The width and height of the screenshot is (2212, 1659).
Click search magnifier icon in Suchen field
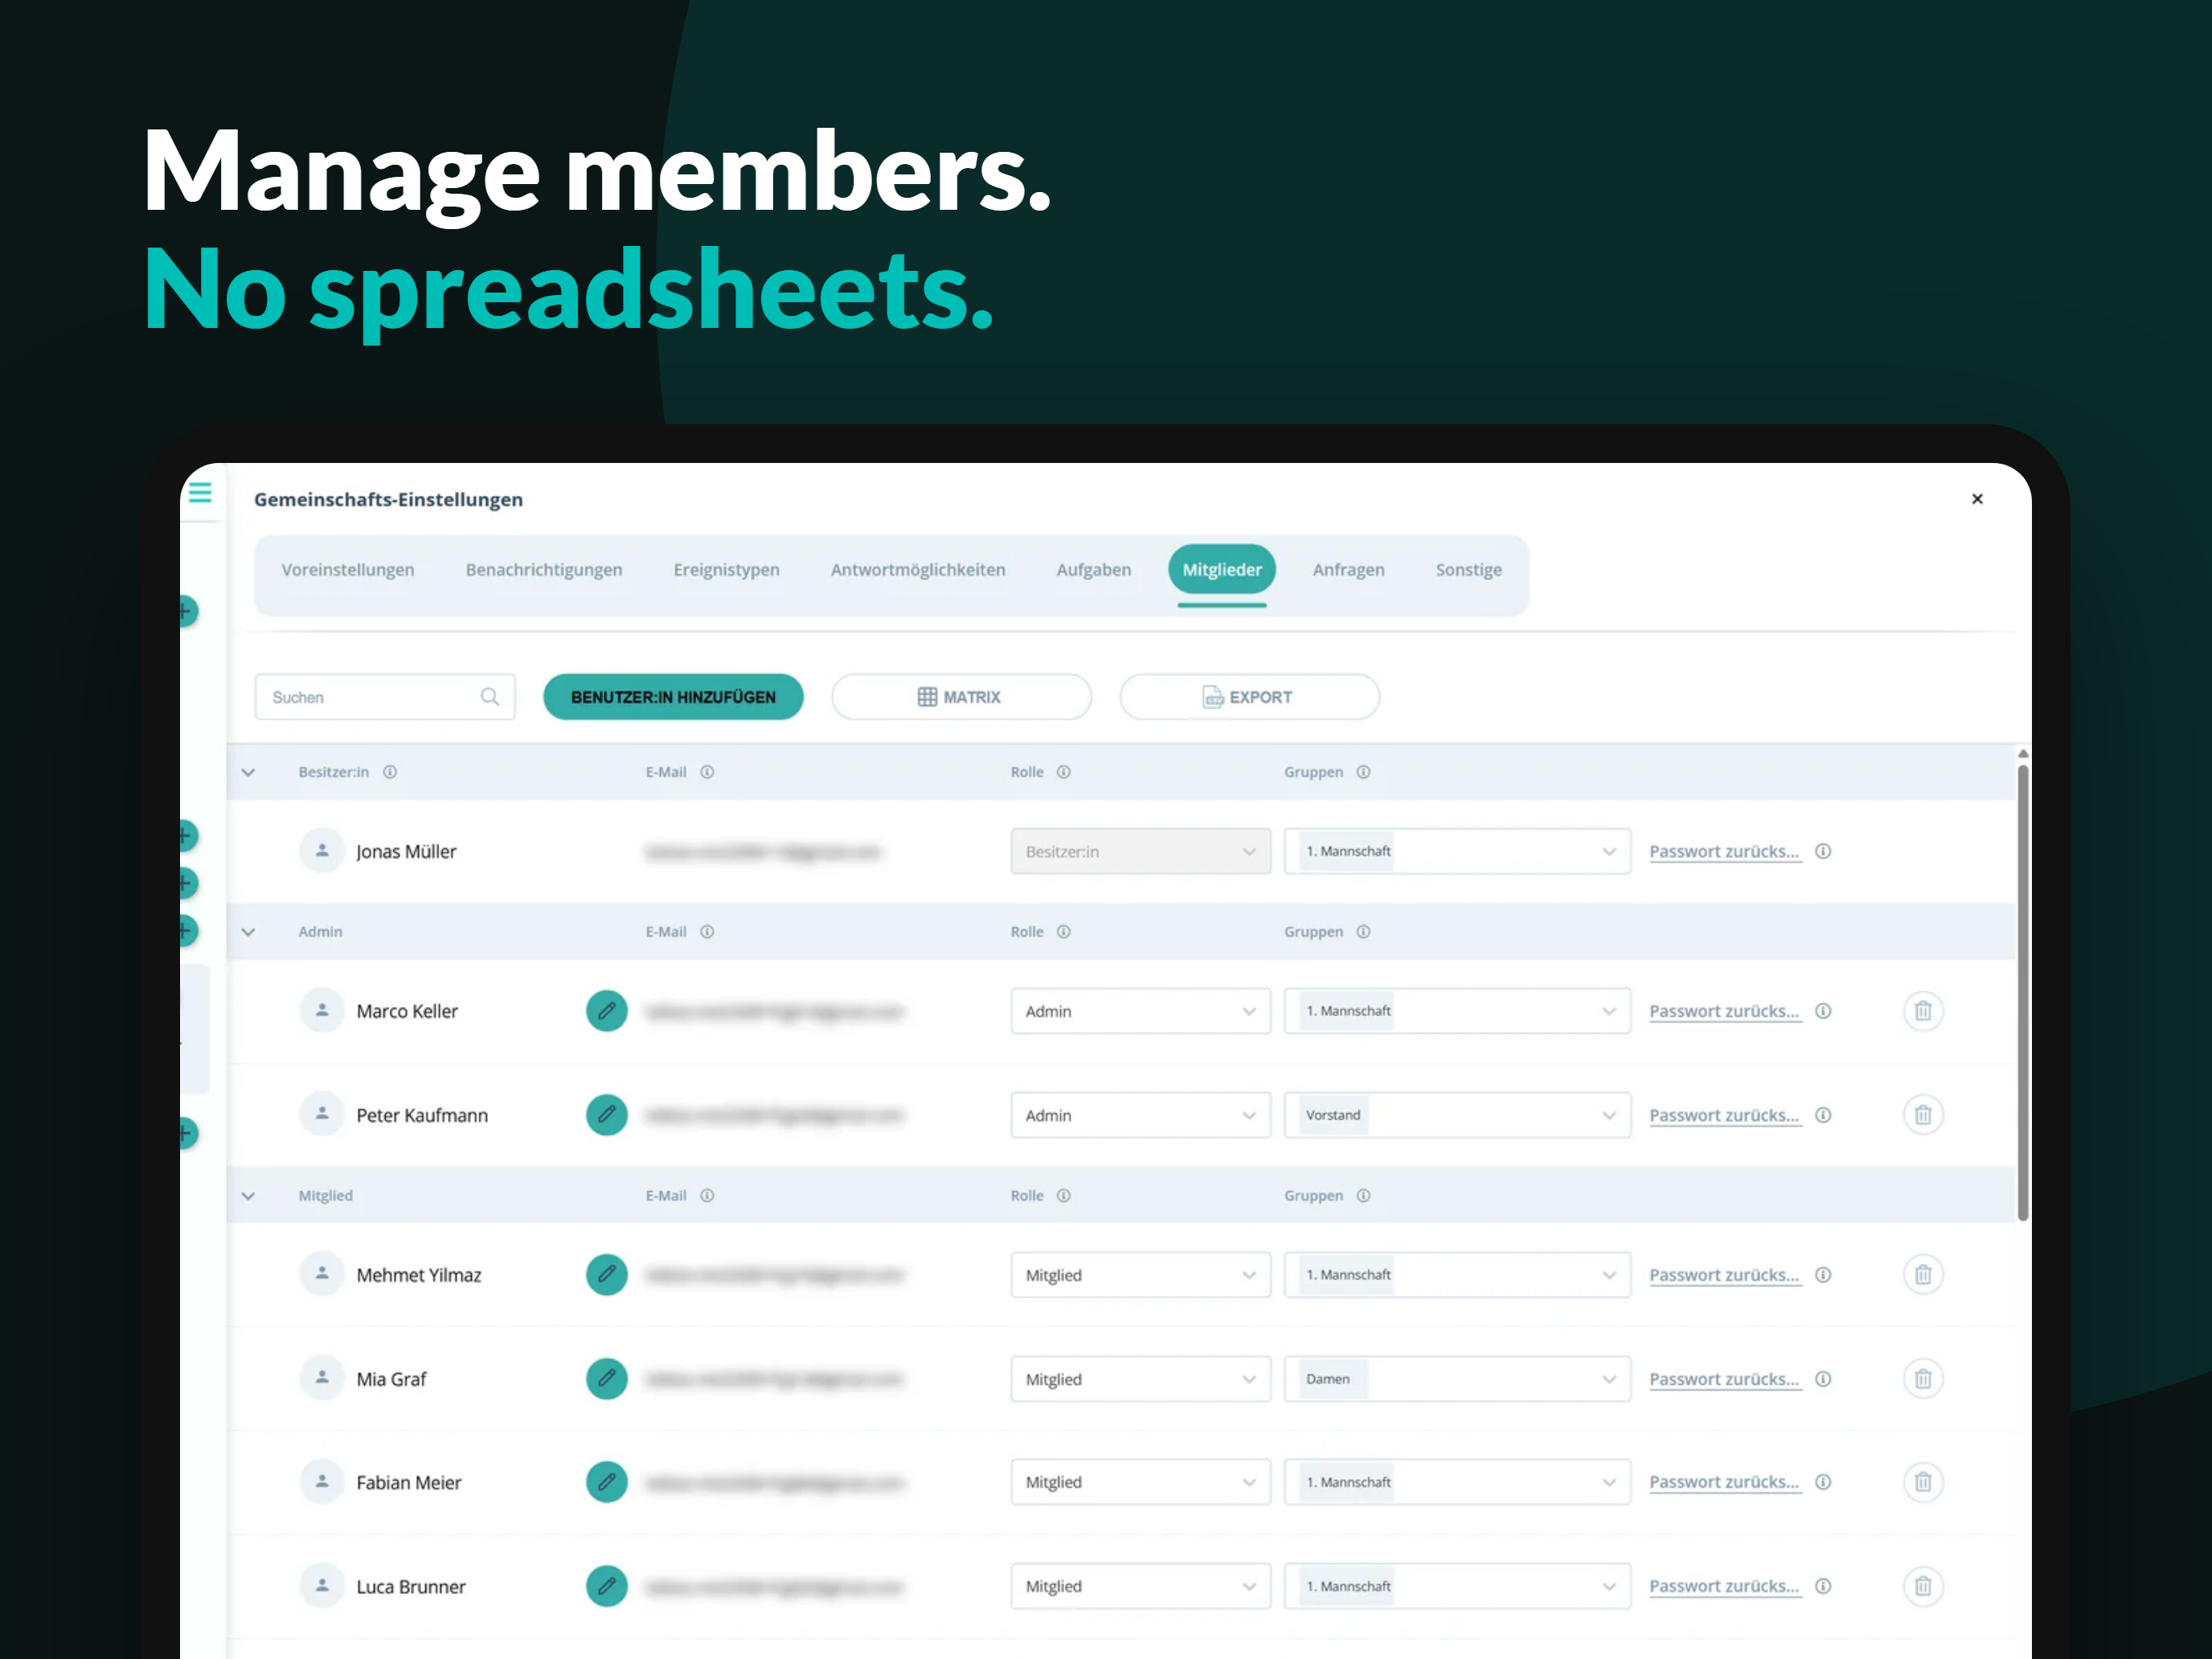tap(490, 697)
